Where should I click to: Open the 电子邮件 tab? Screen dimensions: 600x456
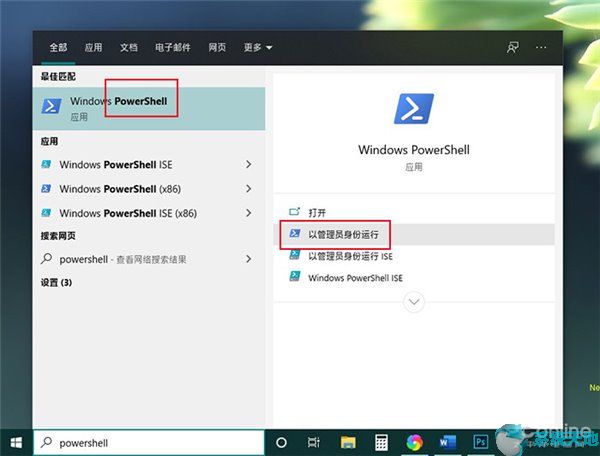[173, 47]
